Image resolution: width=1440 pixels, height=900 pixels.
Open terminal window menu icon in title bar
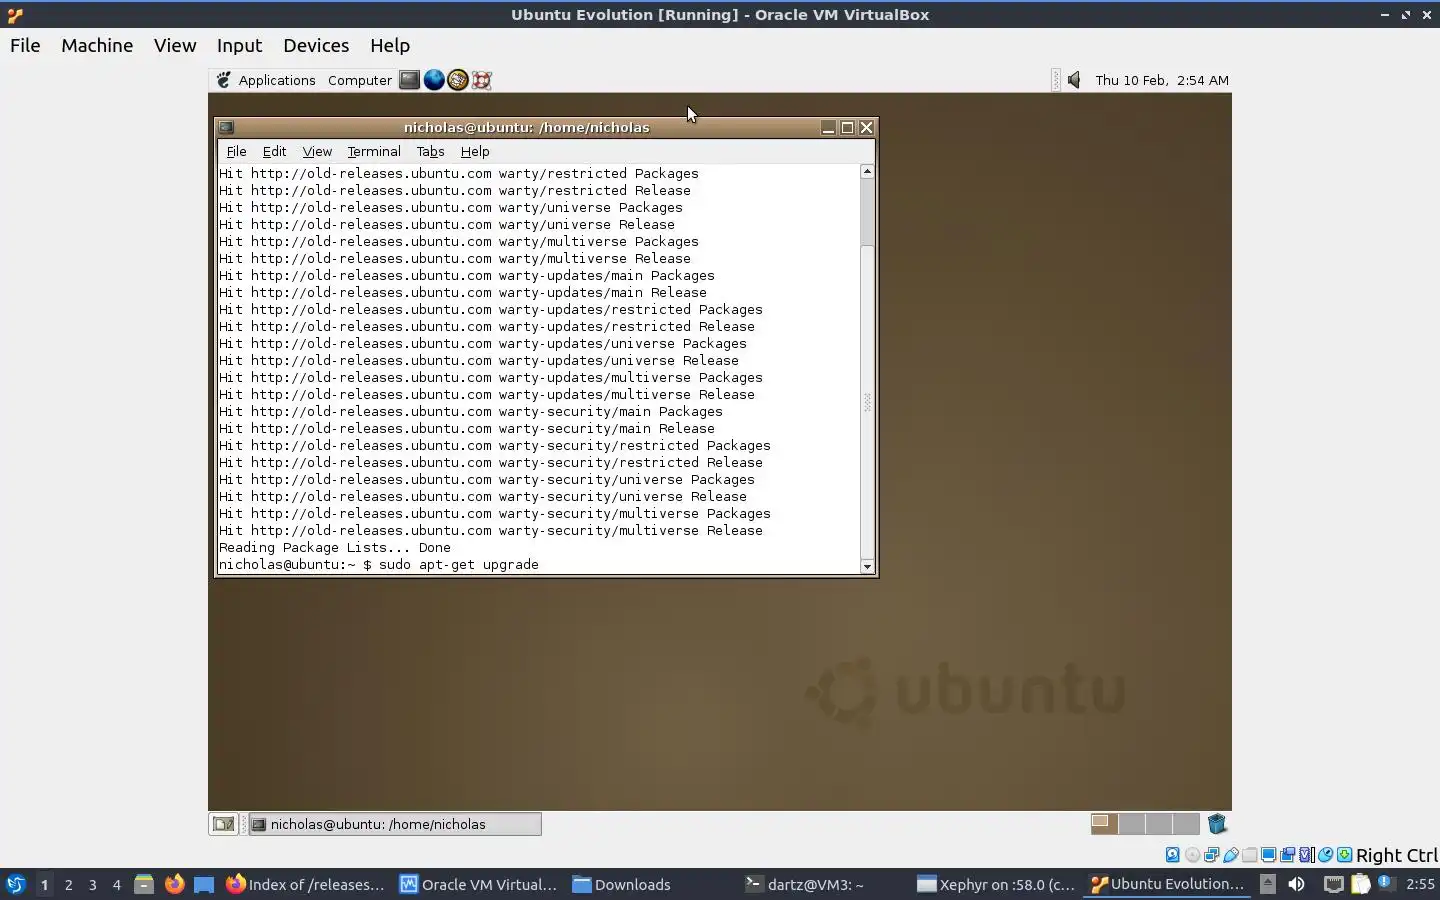[x=226, y=127]
